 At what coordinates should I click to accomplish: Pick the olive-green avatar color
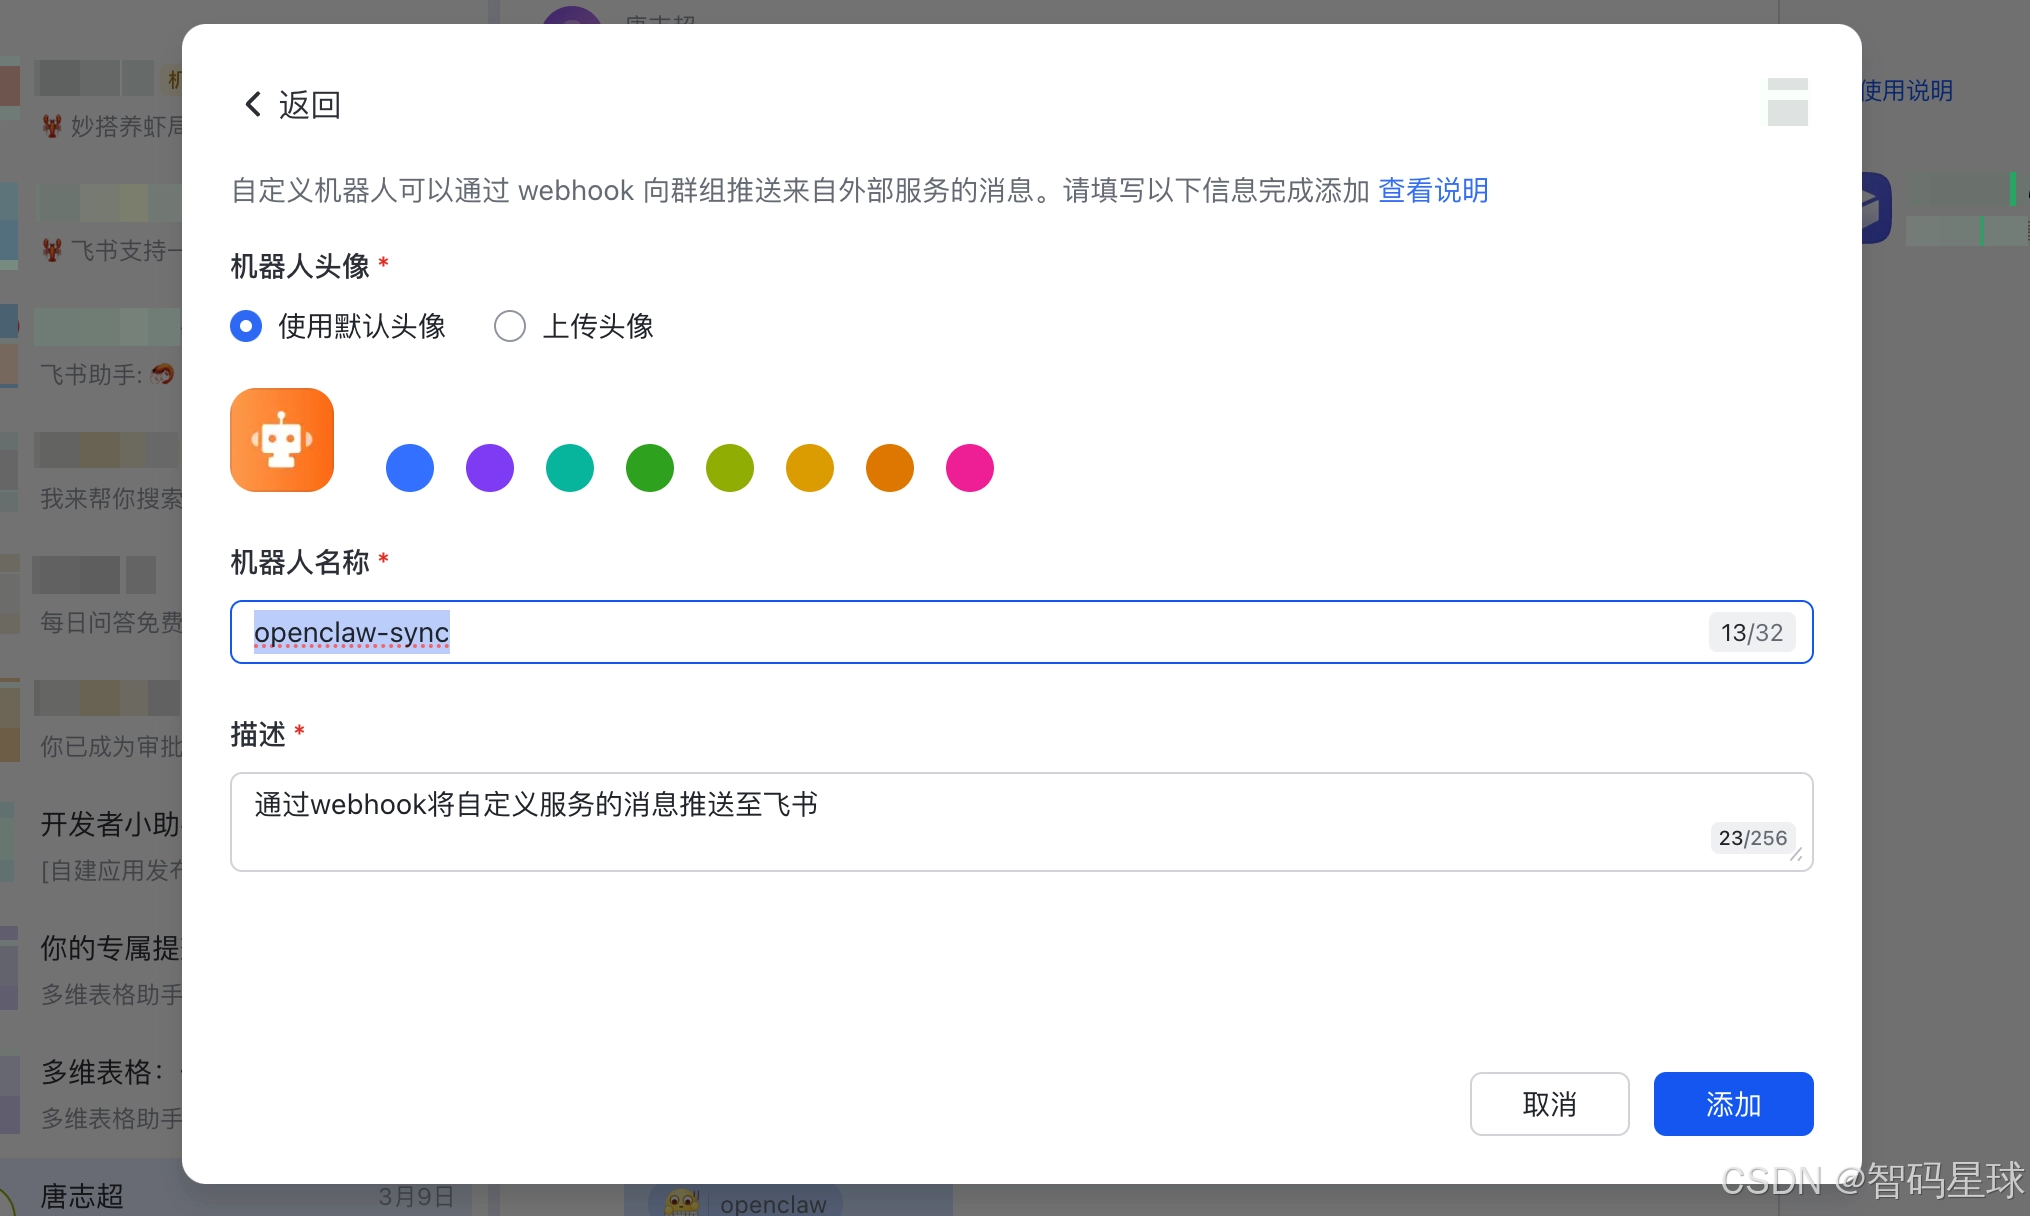[x=730, y=468]
